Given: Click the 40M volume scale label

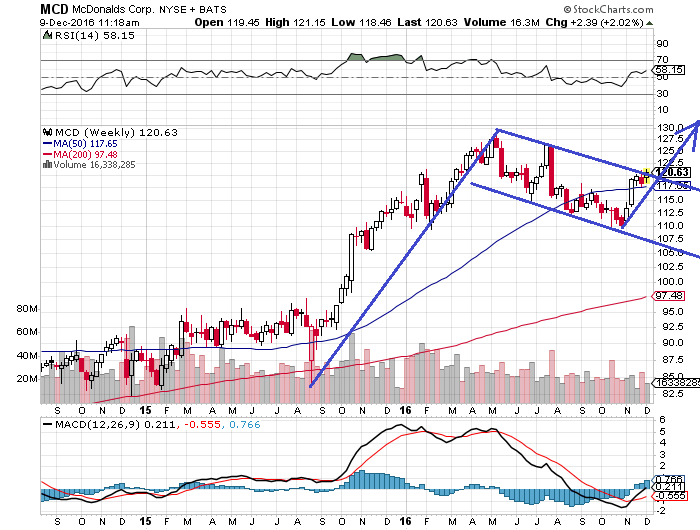Looking at the screenshot, I should (x=27, y=356).
